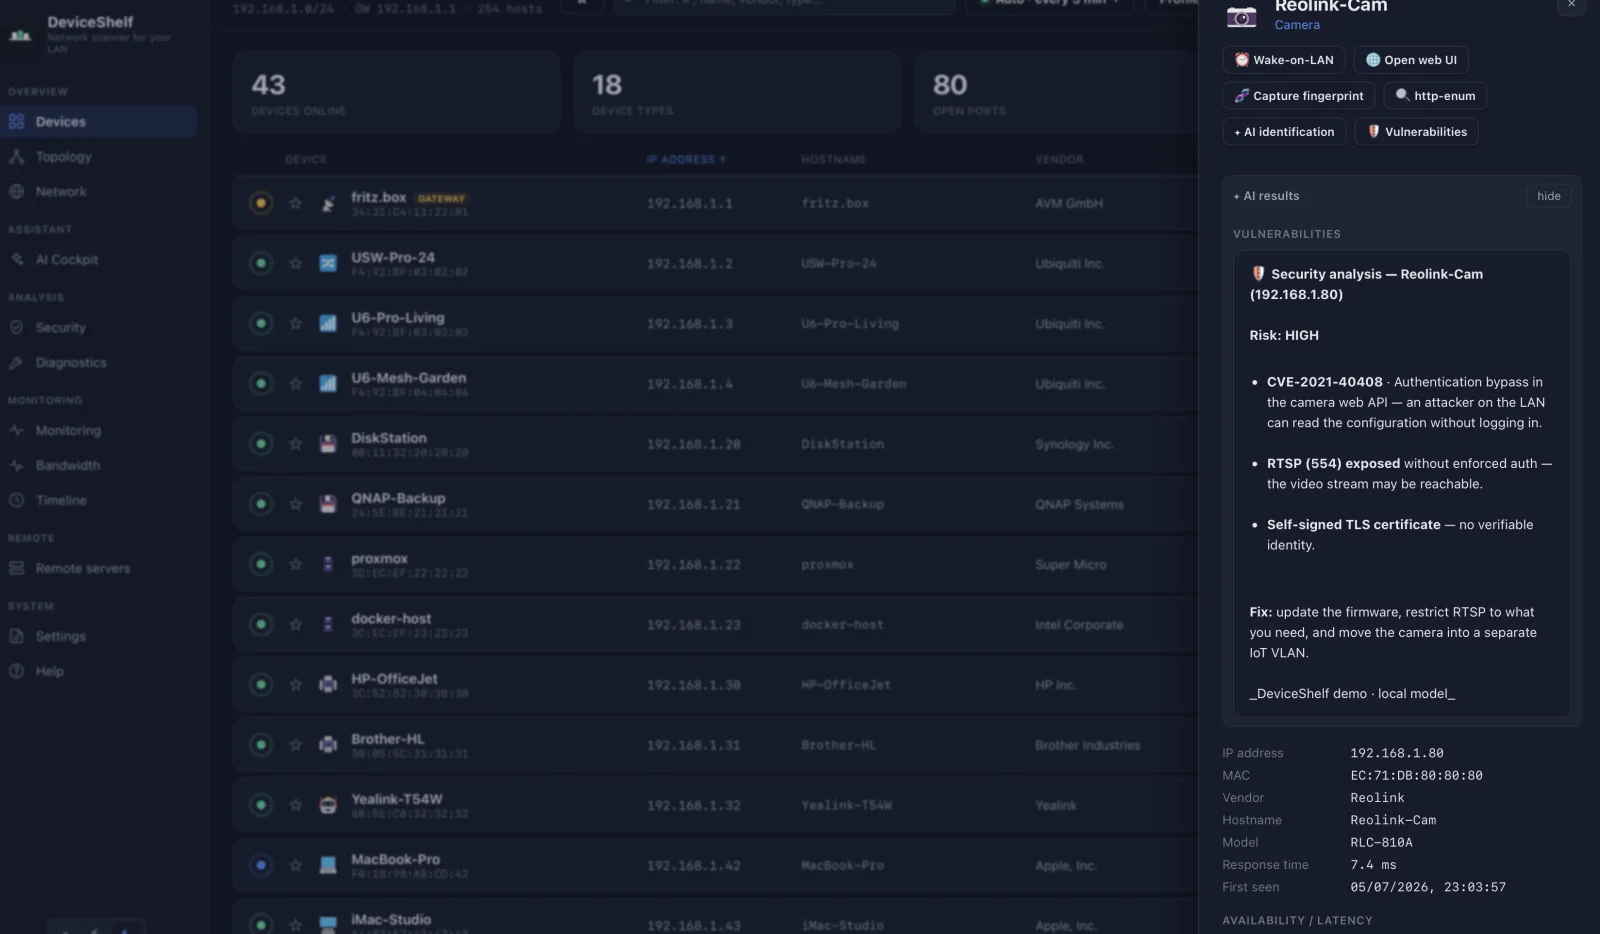Click MAC value EC:71:DB:80:80:80
This screenshot has height=934, width=1600.
(1416, 775)
